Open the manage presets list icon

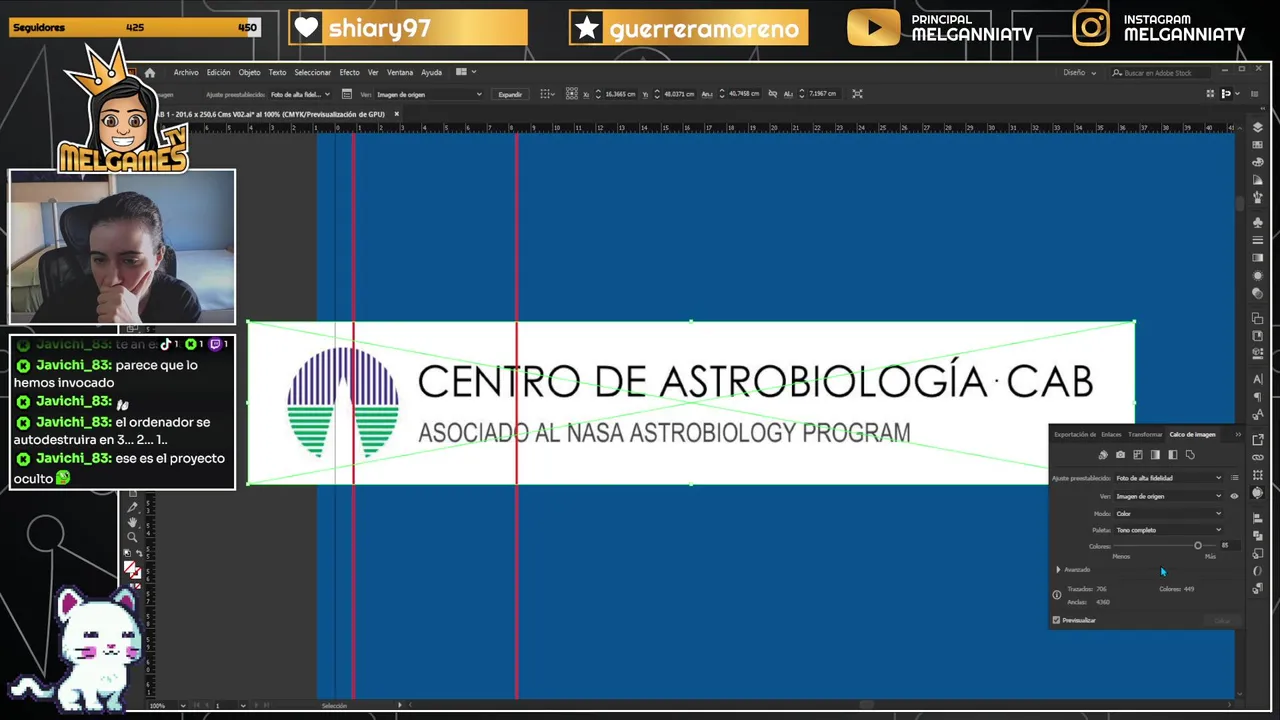click(1235, 478)
